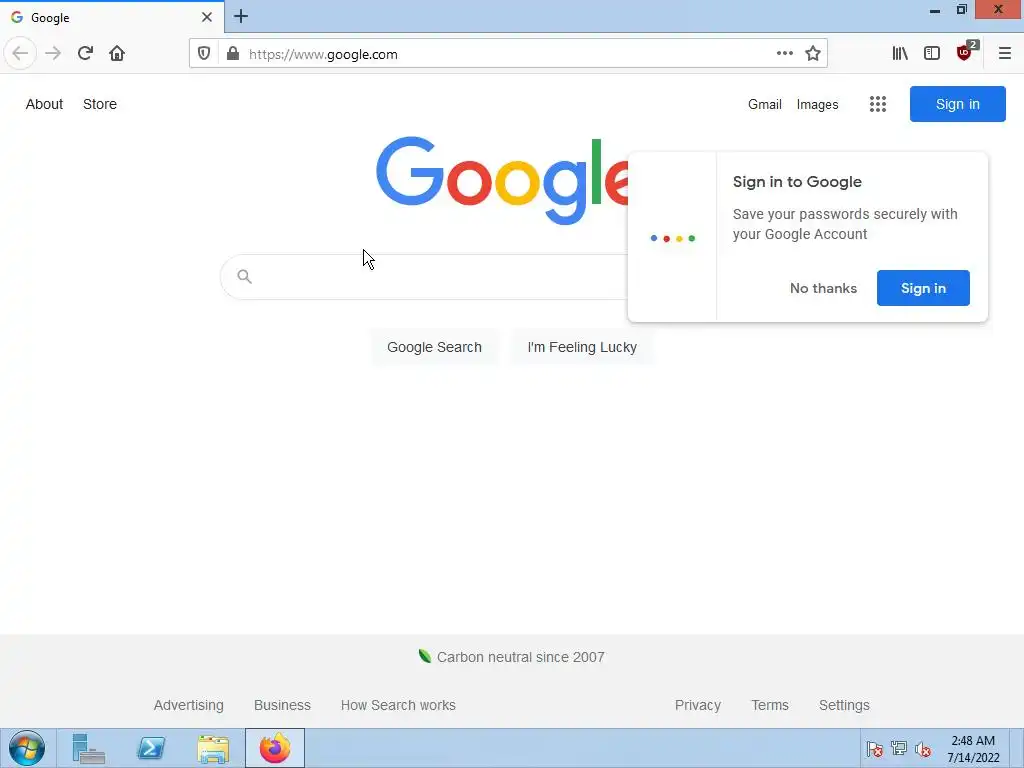
Task: Open the Privacy footer link
Action: [x=697, y=705]
